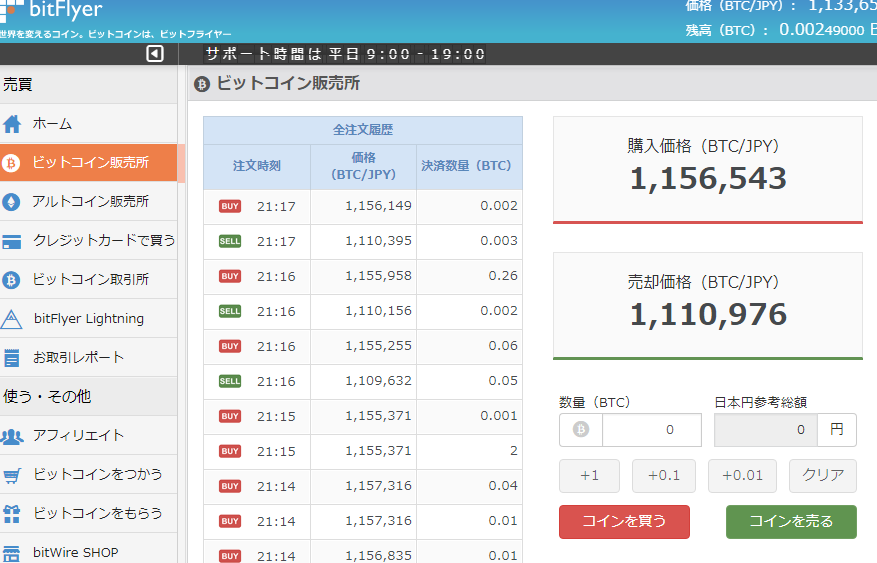Viewport: 877px width, 563px height.
Task: Click the 購入価格 1,156,543 price box
Action: point(708,169)
